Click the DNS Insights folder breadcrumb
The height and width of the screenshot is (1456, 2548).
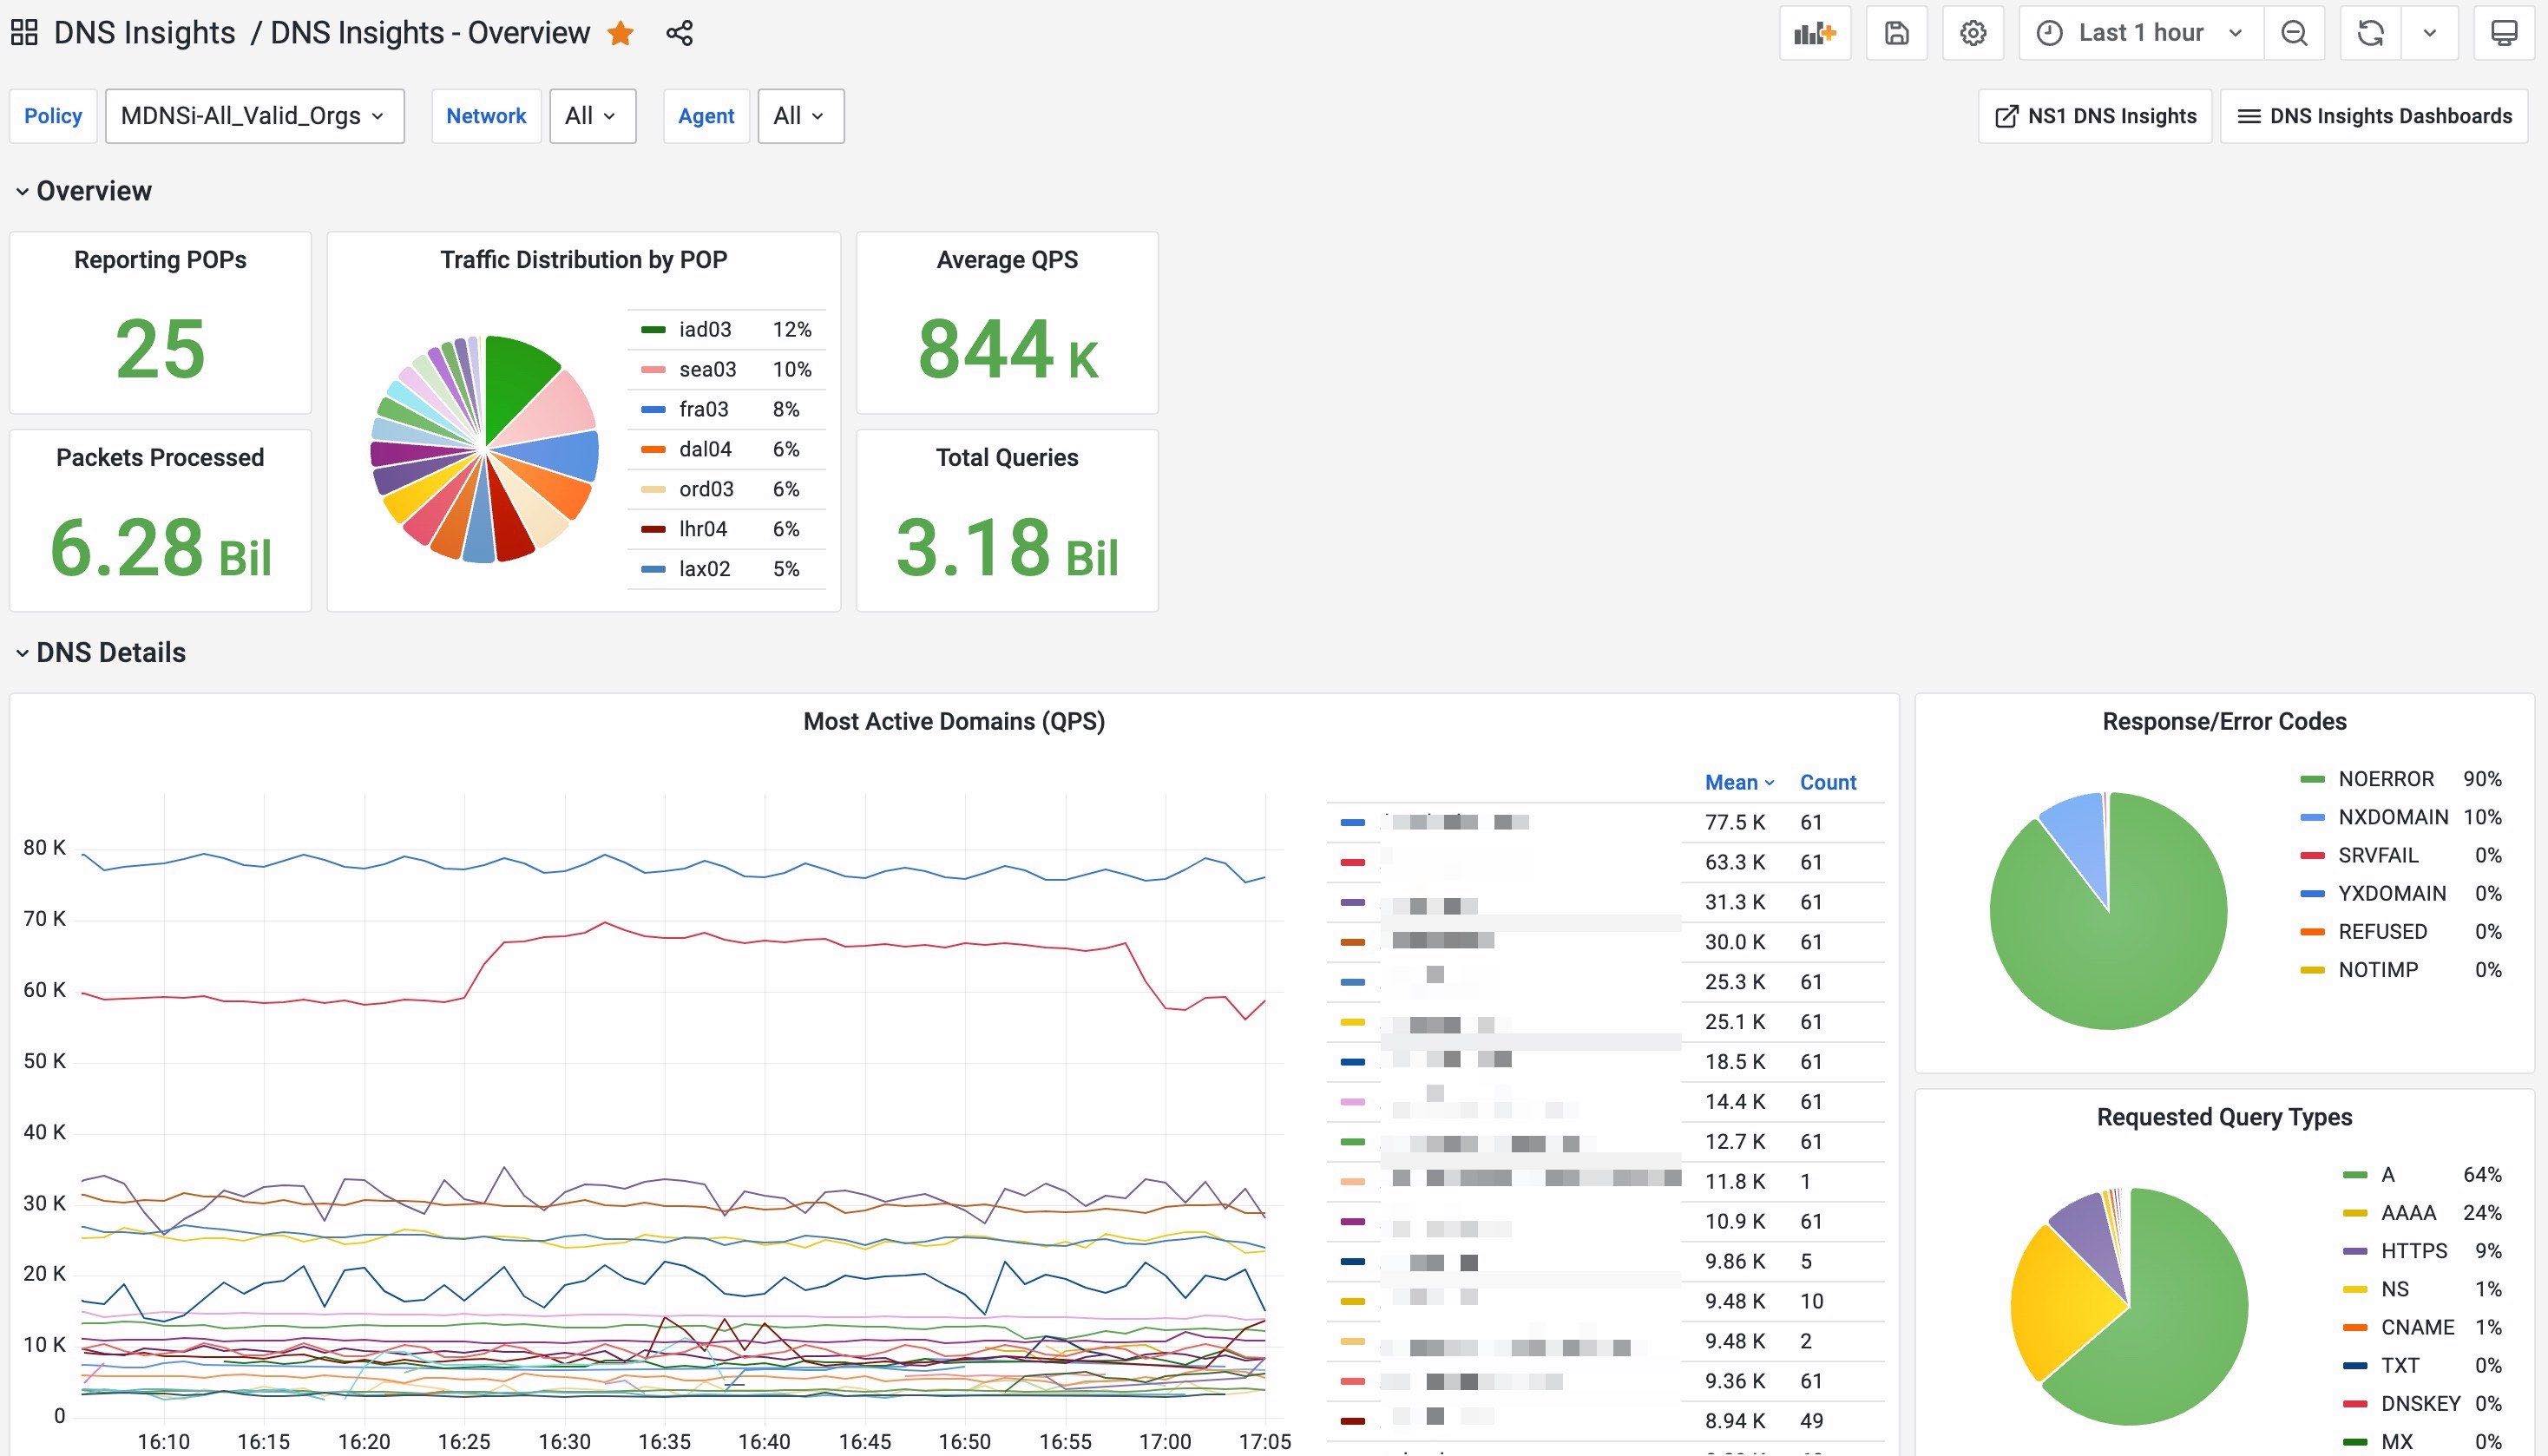(x=144, y=33)
